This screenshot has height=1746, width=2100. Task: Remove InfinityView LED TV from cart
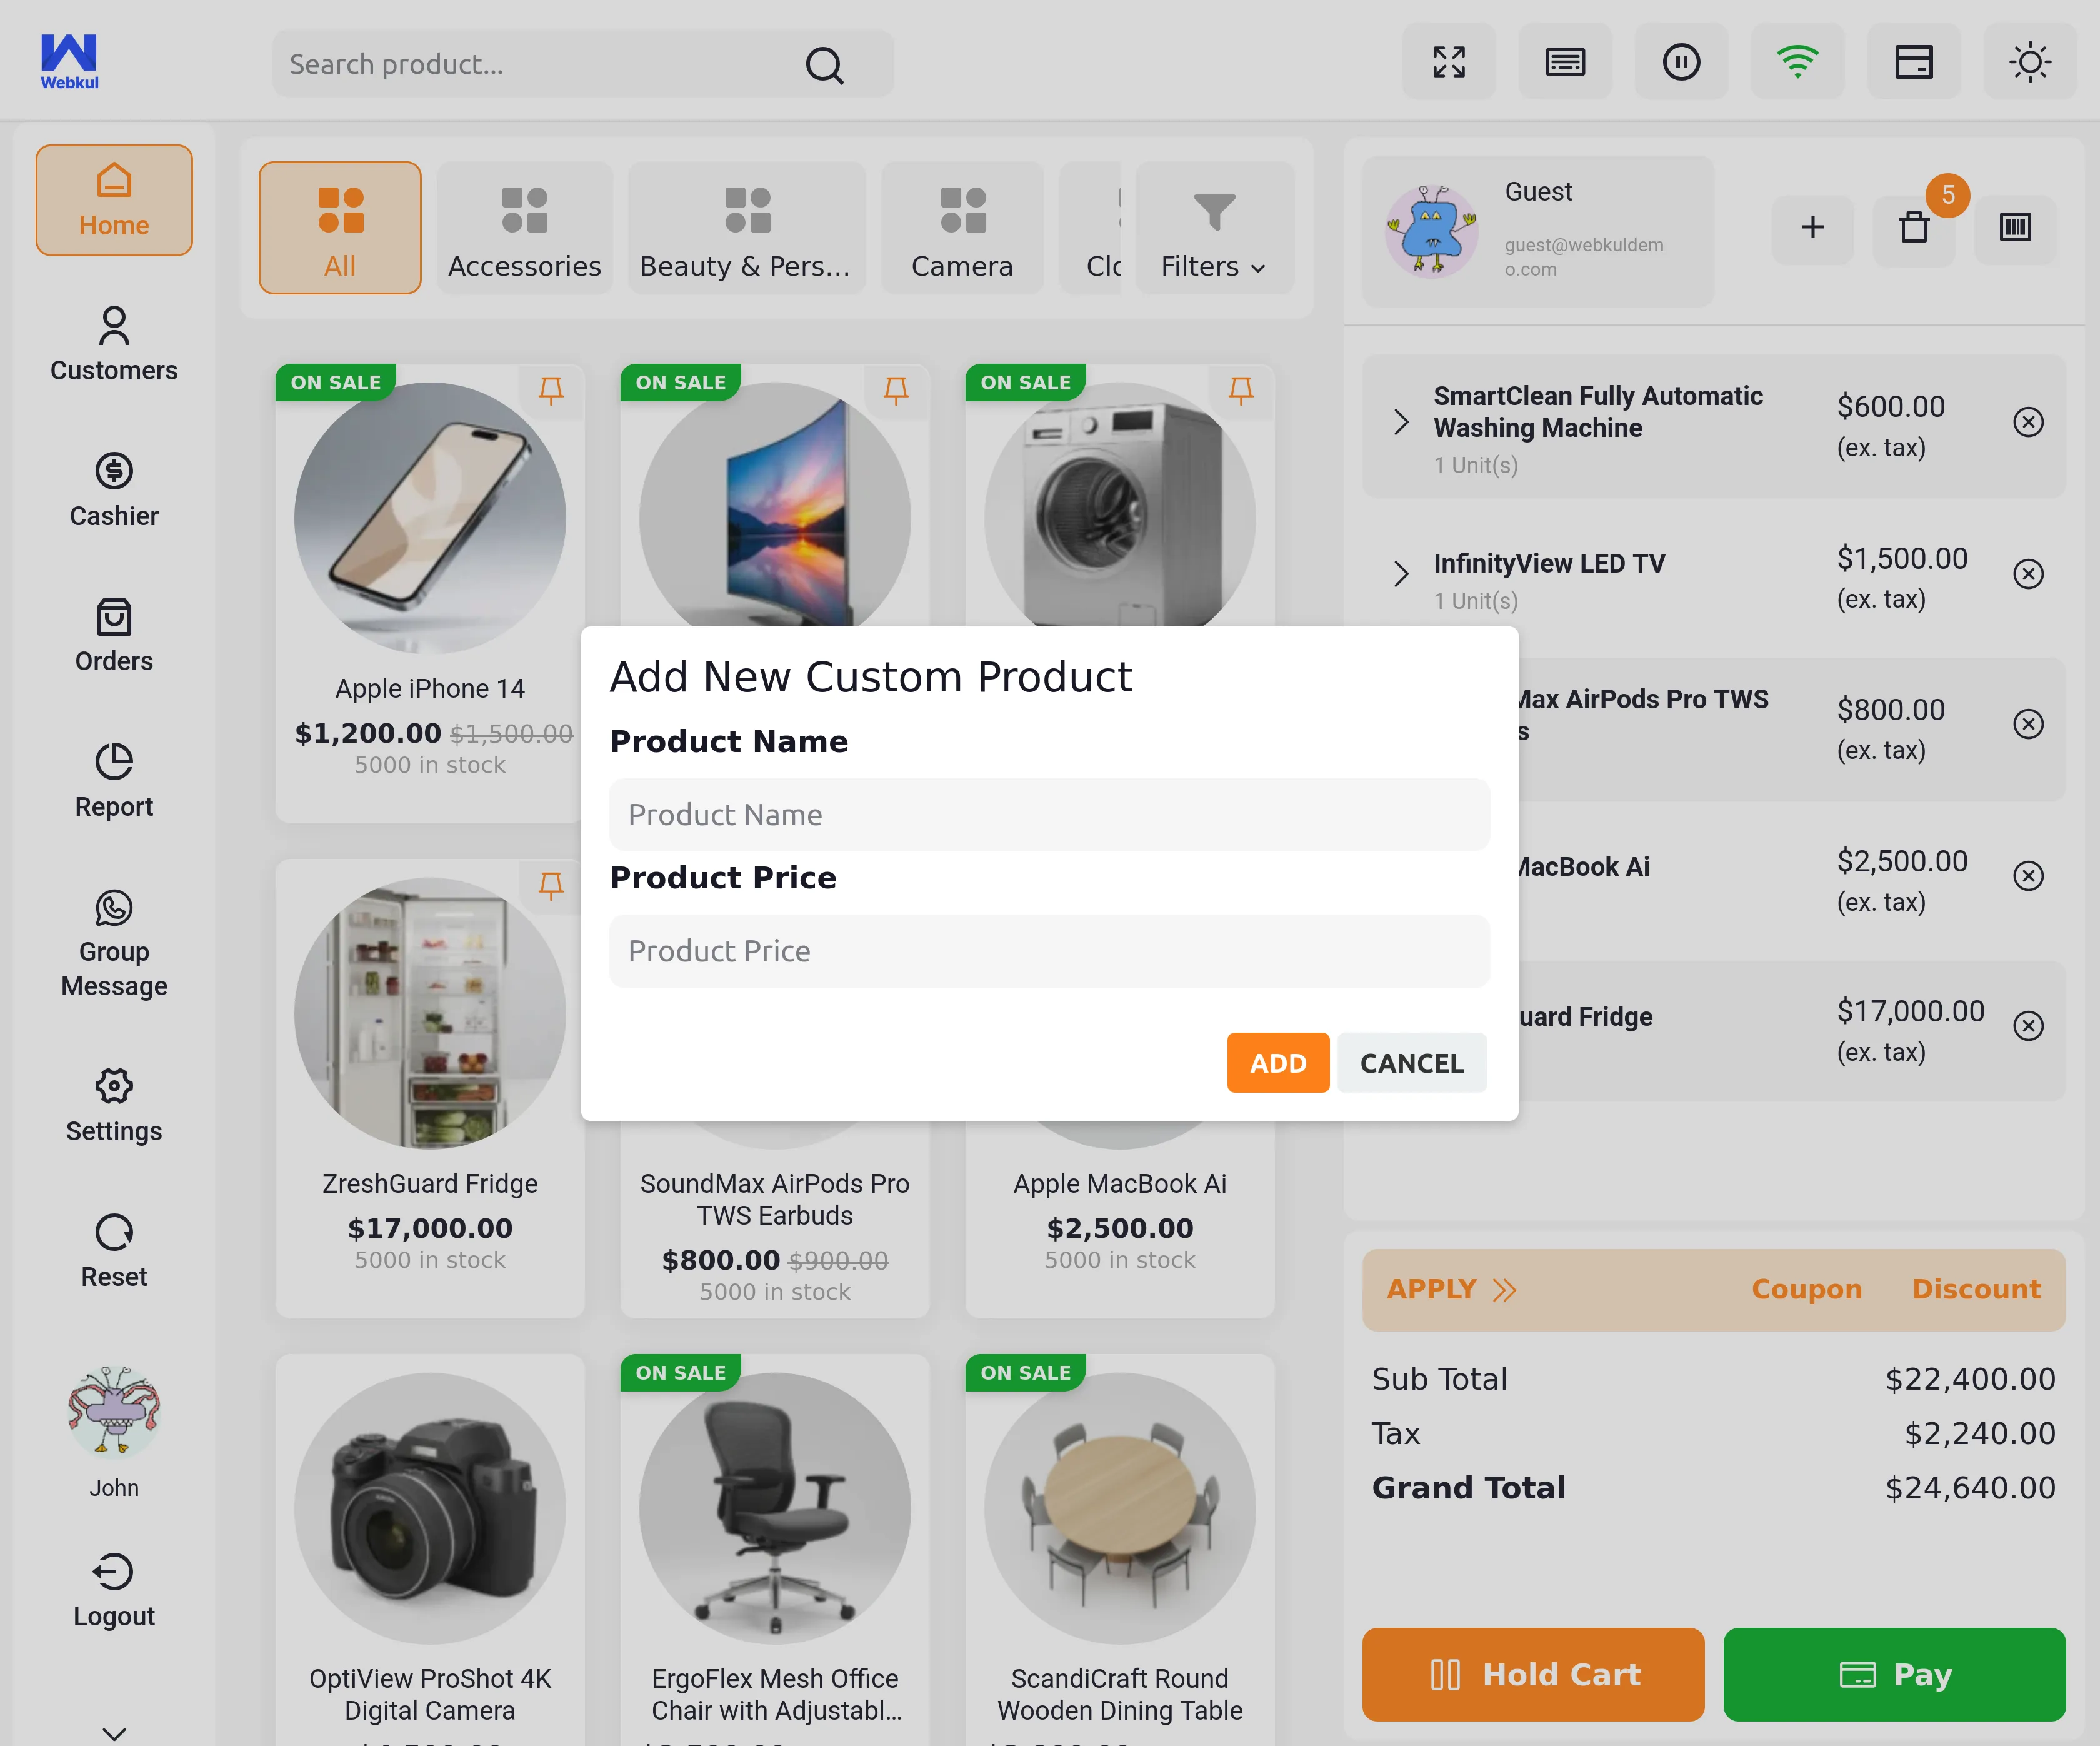[x=2028, y=574]
